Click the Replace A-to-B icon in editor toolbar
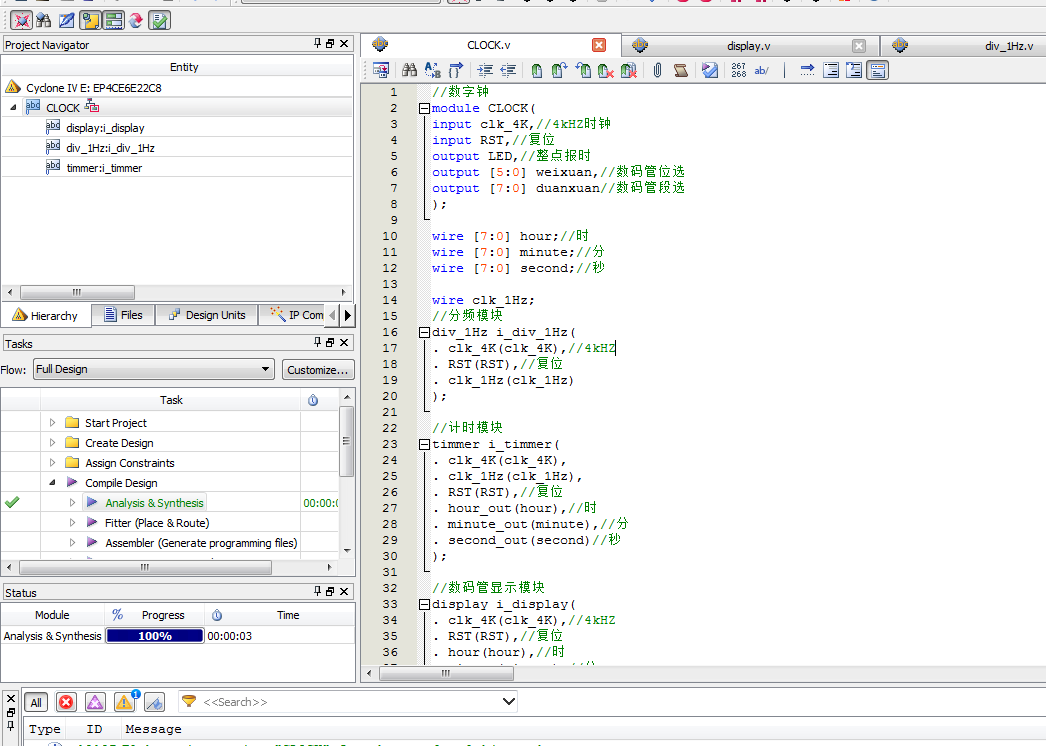This screenshot has height=746, width=1046. click(x=432, y=70)
